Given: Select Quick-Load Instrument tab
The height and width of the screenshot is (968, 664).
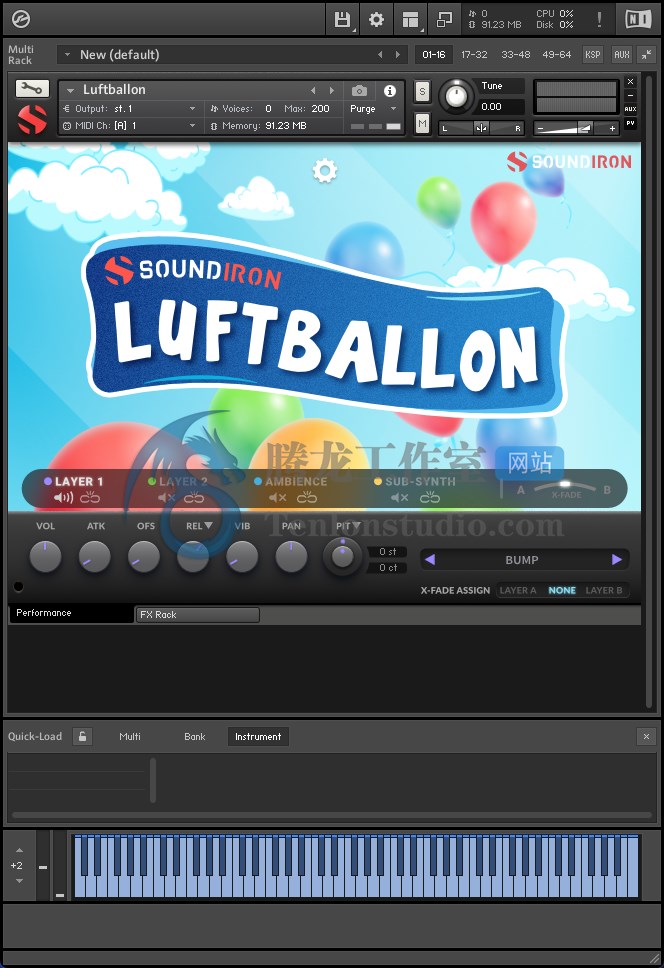Looking at the screenshot, I should click(x=258, y=736).
